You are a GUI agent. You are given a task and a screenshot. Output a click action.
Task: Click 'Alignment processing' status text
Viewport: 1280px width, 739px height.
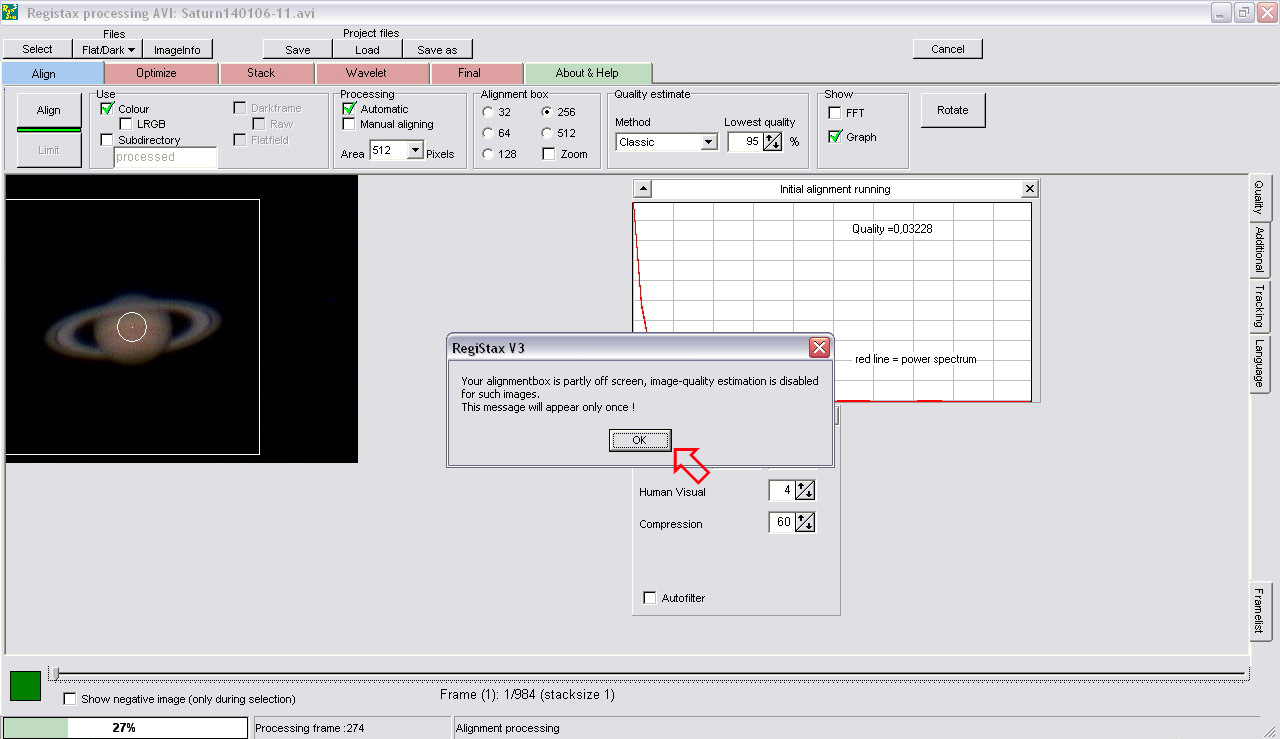[x=508, y=728]
